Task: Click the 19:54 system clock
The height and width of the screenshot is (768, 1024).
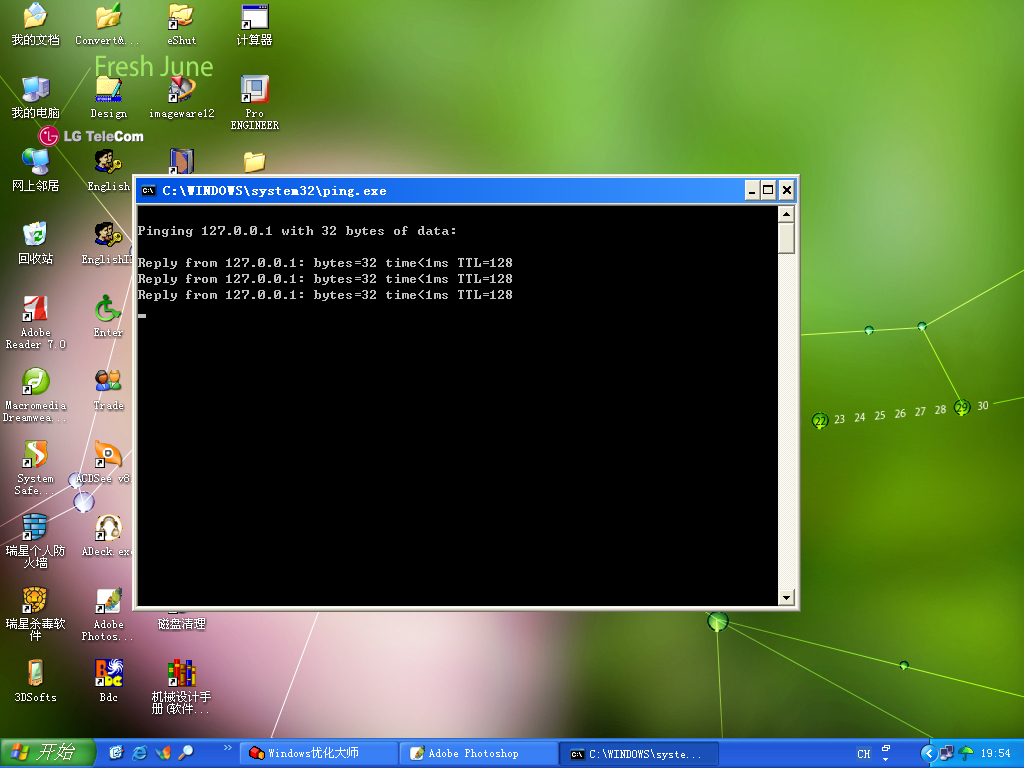Action: [x=995, y=753]
